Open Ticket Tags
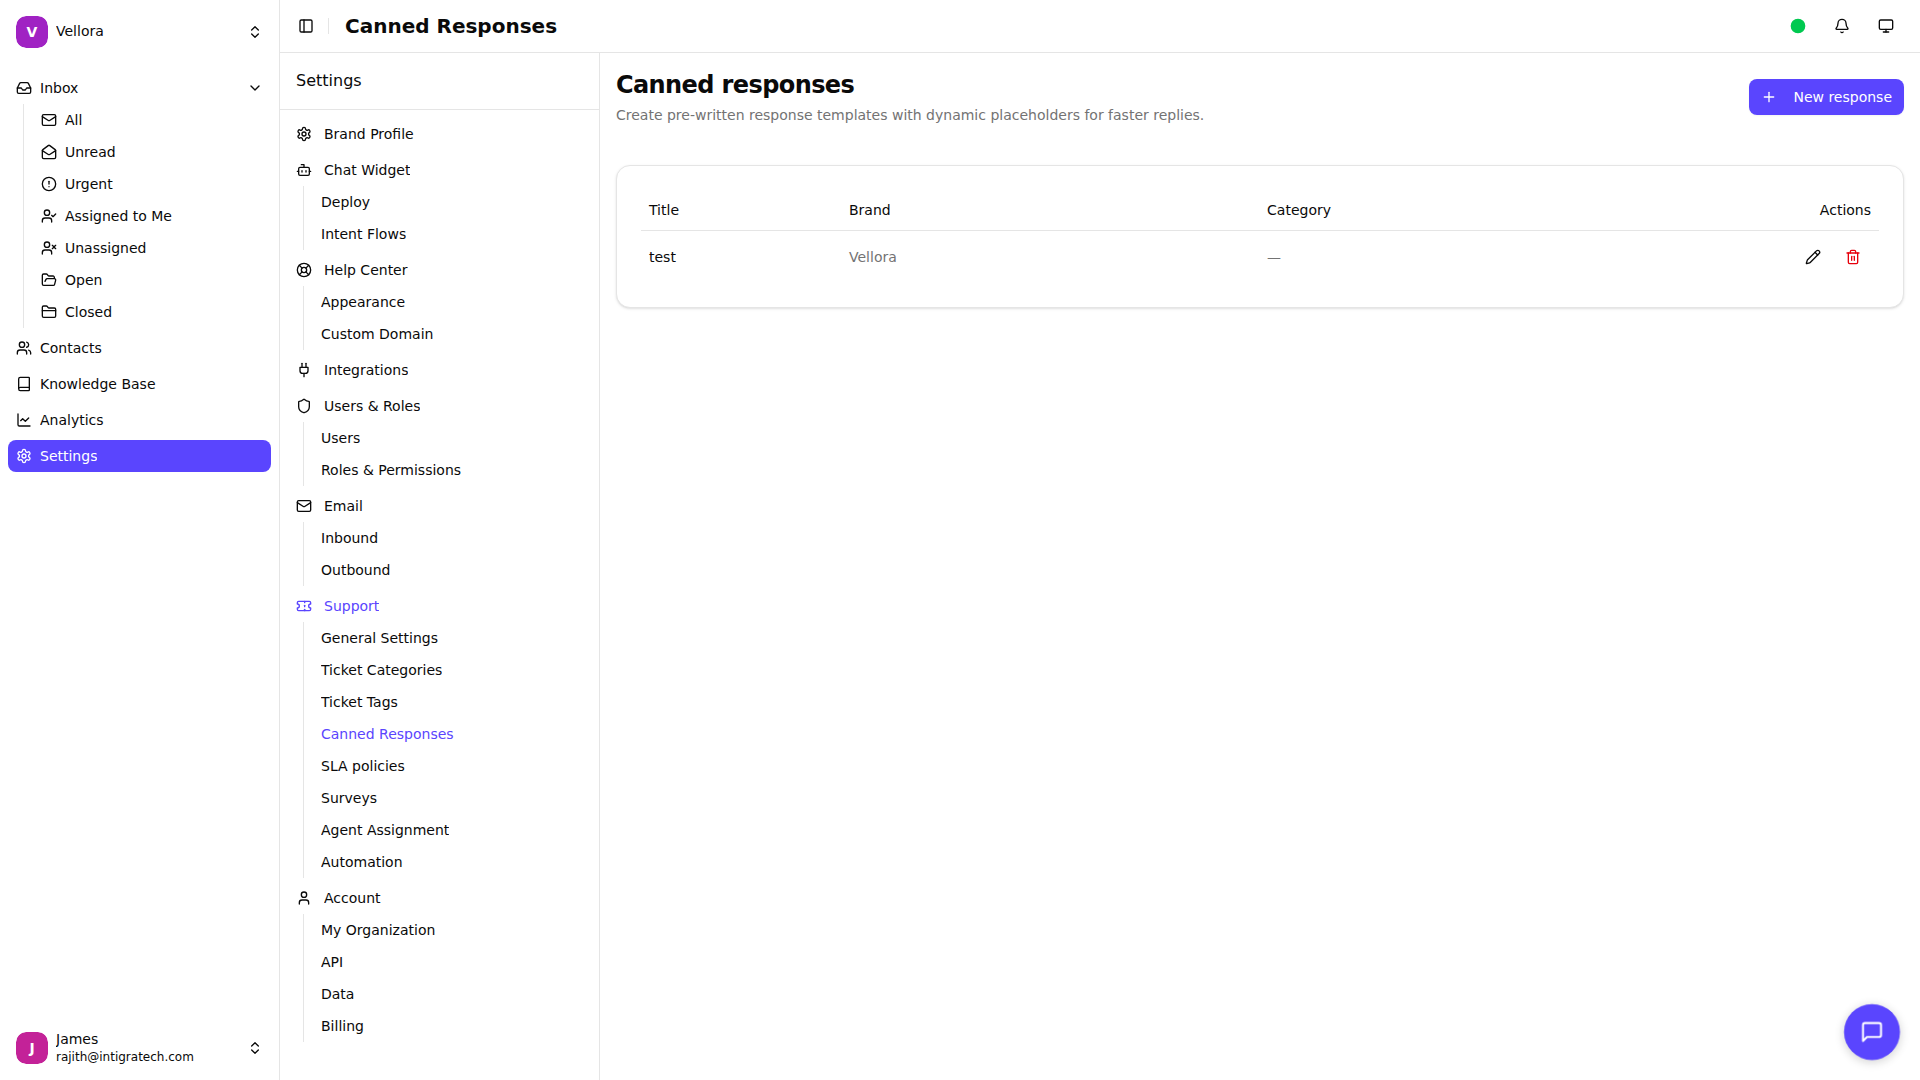1920x1080 pixels. point(359,702)
